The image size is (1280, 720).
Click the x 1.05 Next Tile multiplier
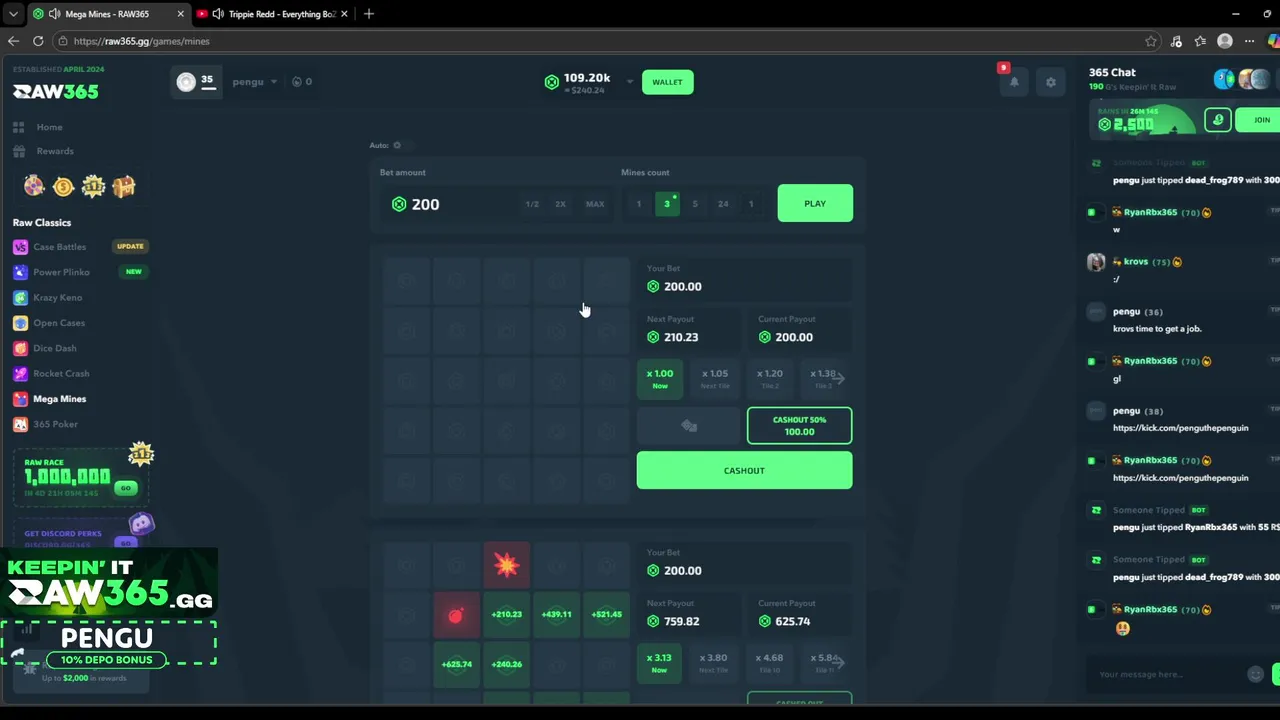point(714,379)
